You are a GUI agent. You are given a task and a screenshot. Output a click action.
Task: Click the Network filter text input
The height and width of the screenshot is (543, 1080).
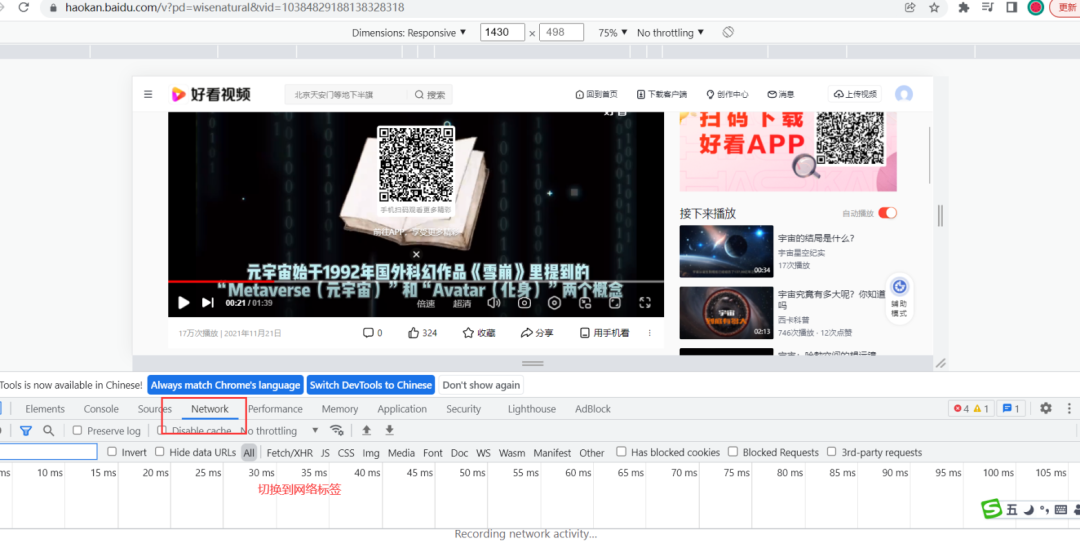point(48,452)
